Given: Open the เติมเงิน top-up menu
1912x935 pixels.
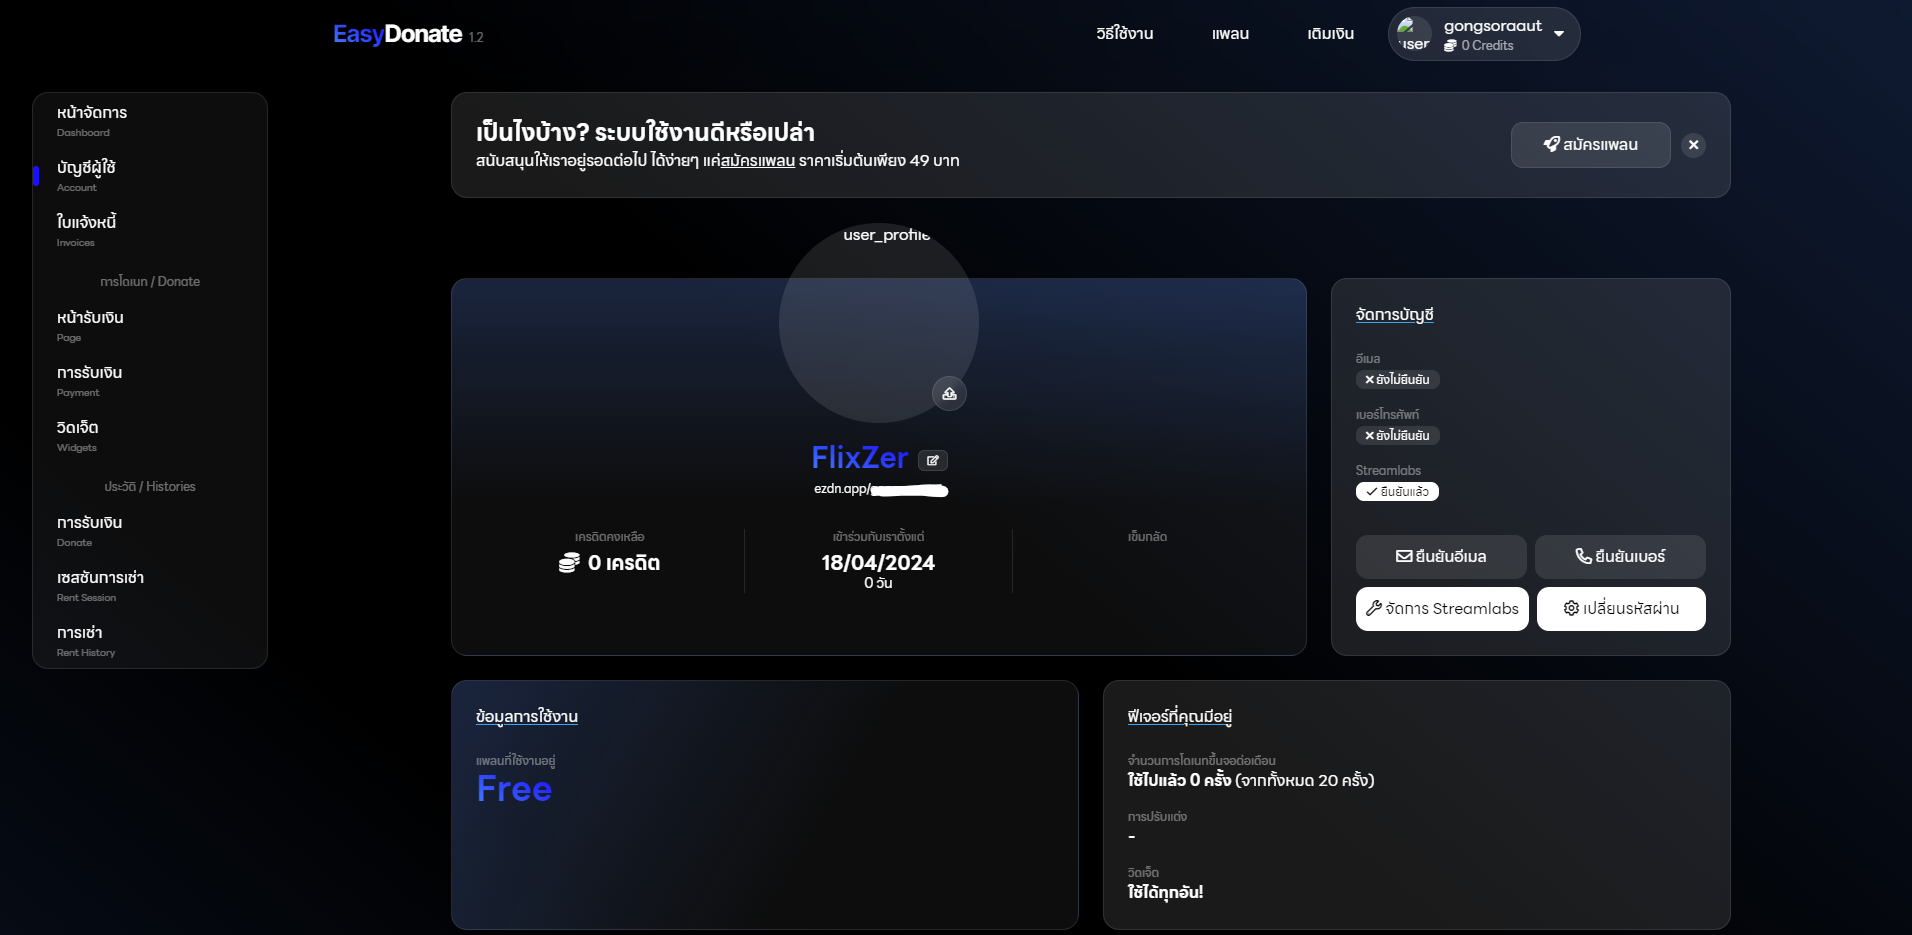Looking at the screenshot, I should (x=1330, y=34).
